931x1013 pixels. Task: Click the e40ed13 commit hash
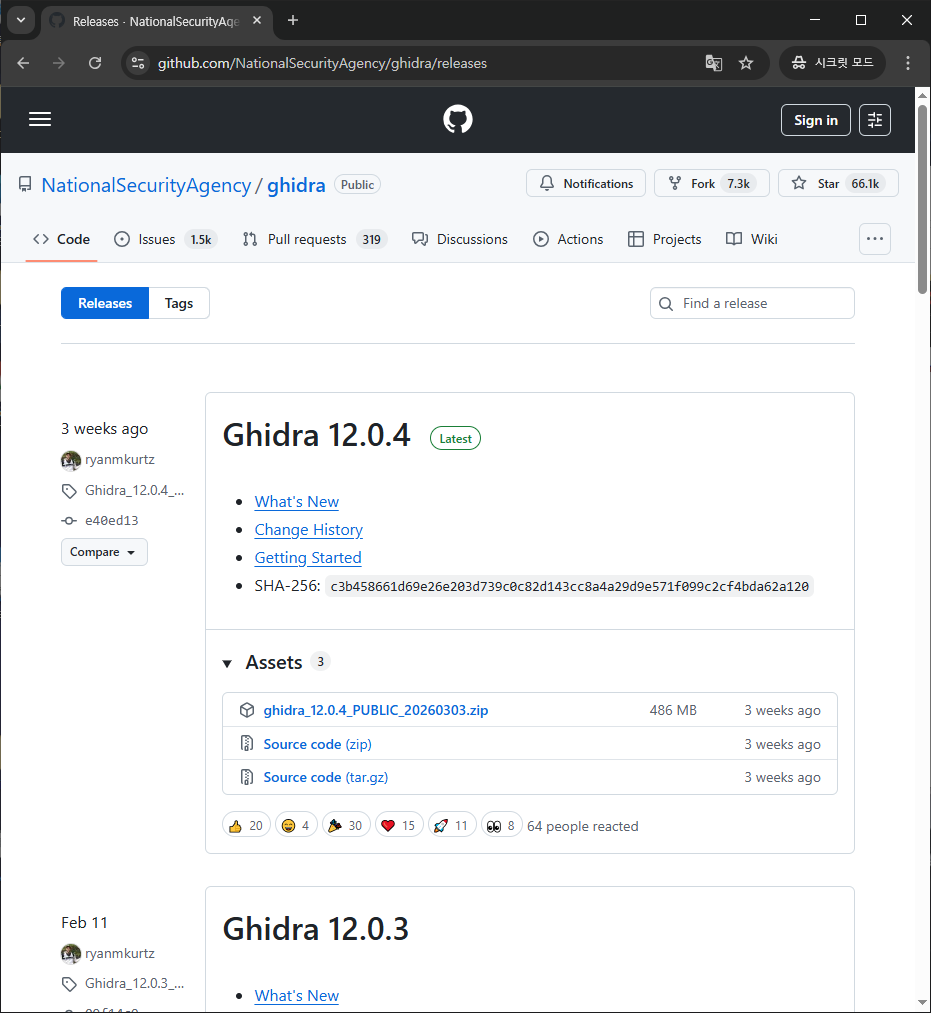pyautogui.click(x=111, y=521)
